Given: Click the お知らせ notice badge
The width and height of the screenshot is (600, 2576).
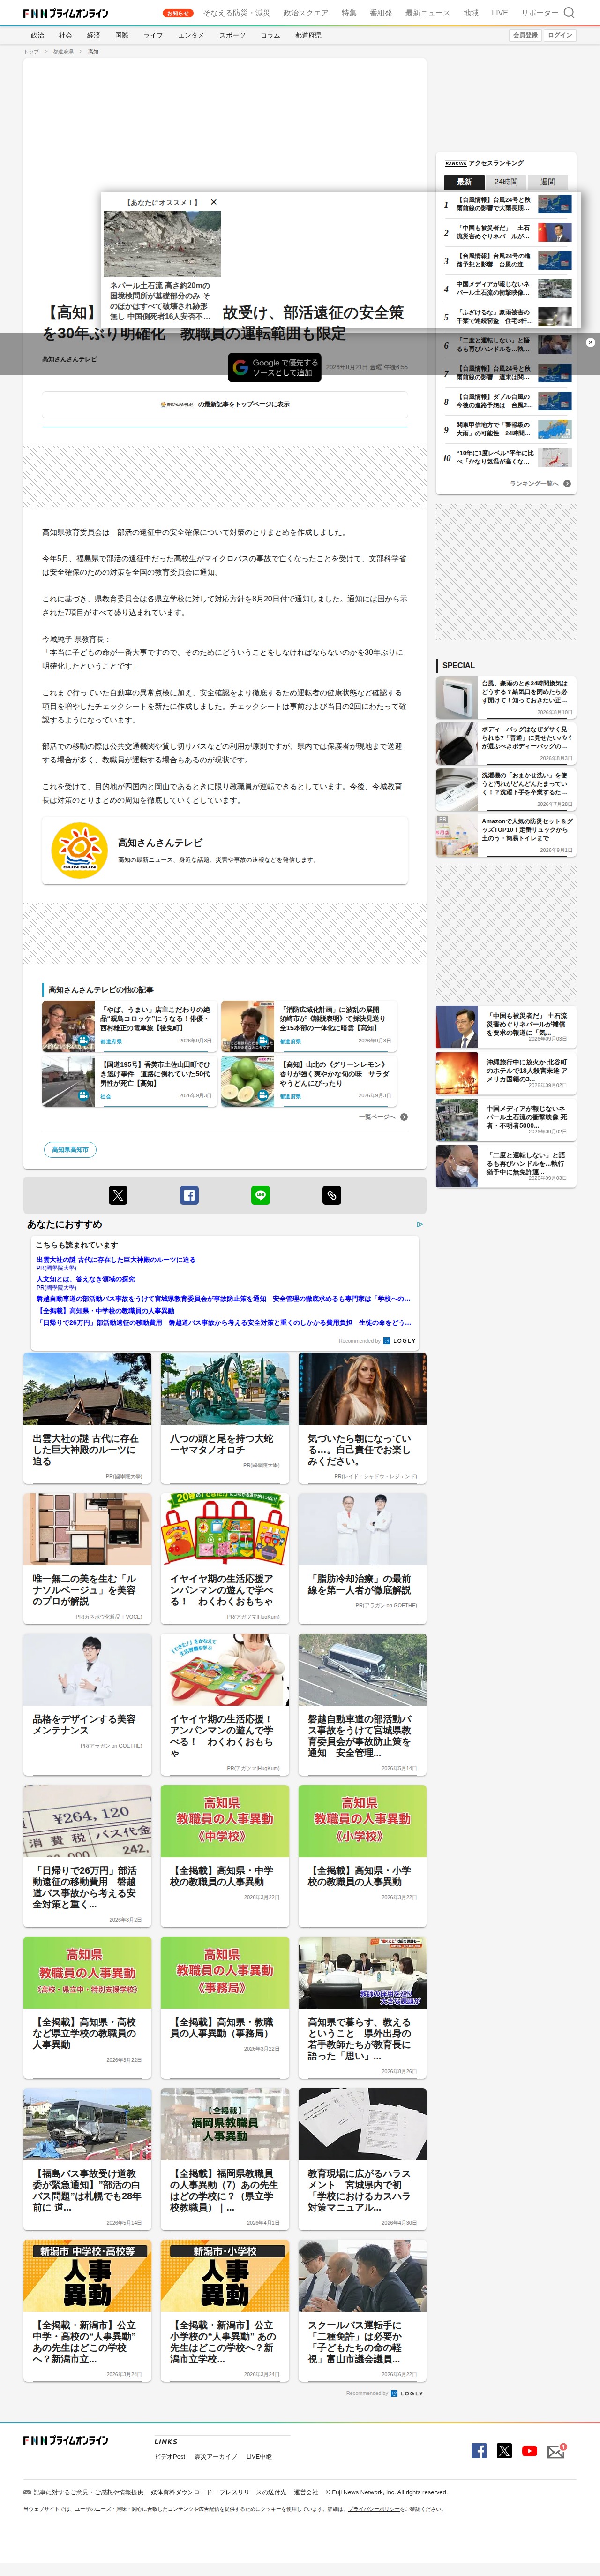Looking at the screenshot, I should (x=178, y=13).
